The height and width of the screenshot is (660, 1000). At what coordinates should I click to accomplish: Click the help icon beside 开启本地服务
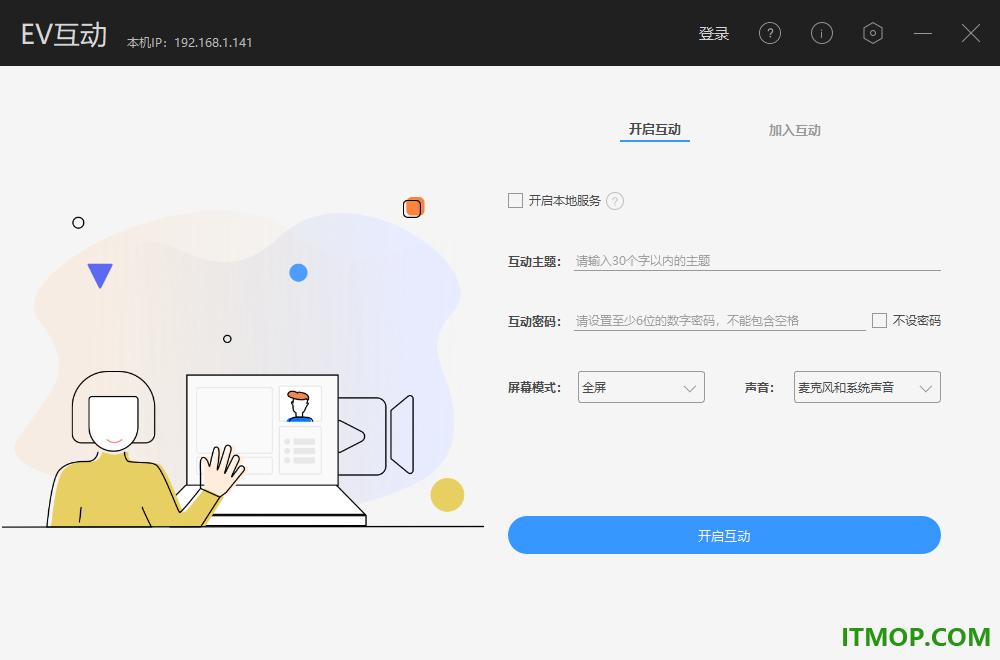615,202
